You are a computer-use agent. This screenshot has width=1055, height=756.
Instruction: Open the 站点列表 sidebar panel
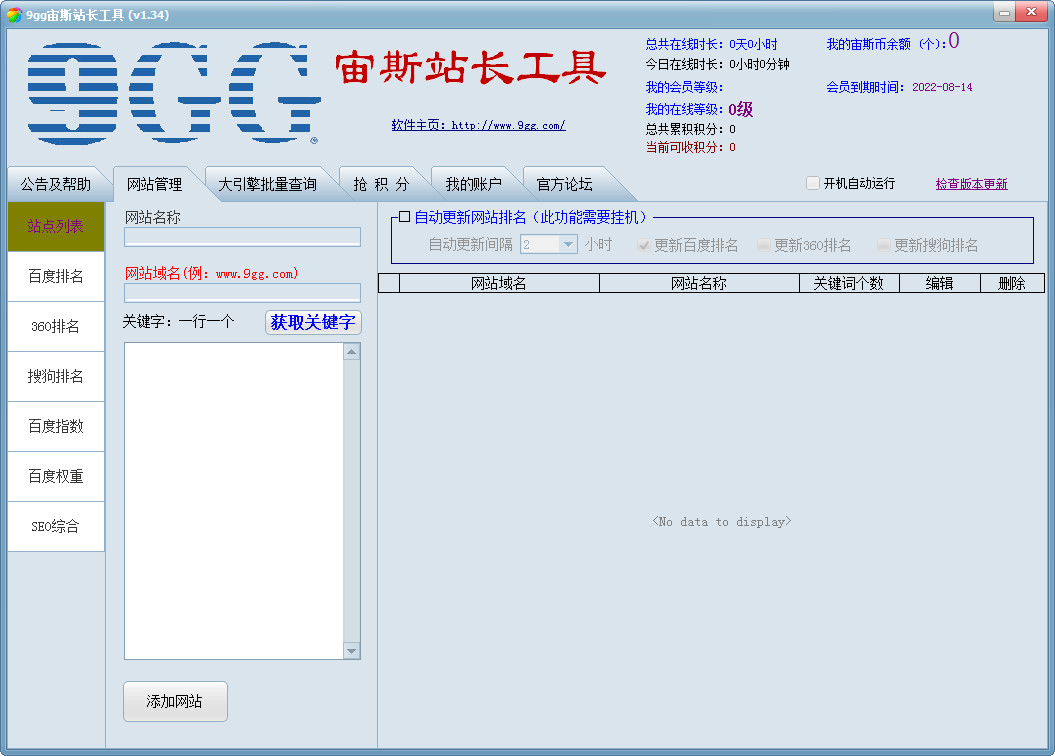[55, 226]
